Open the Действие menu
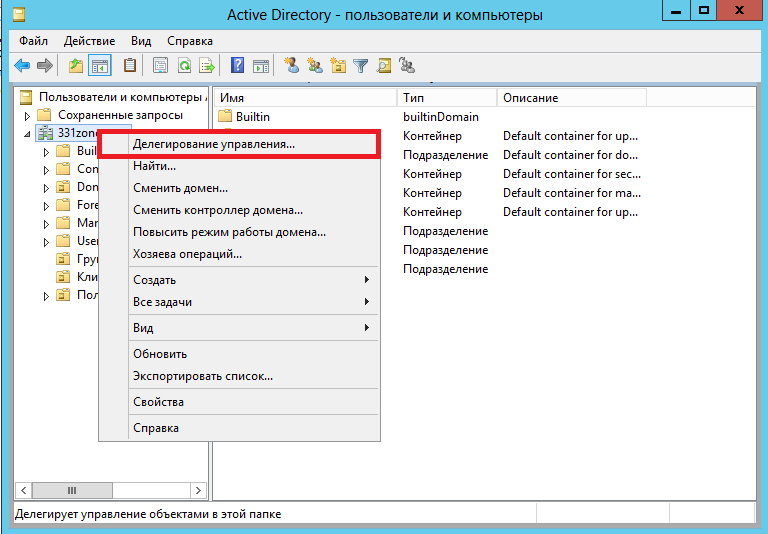768x534 pixels. tap(89, 41)
